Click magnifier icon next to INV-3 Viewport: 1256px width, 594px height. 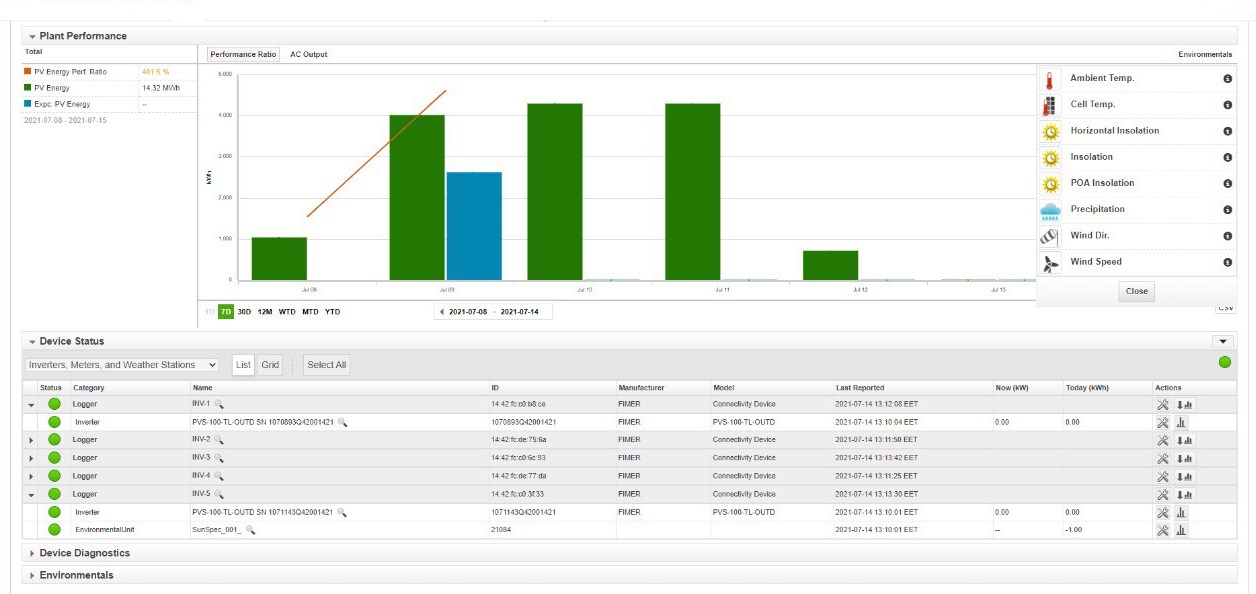[x=218, y=458]
